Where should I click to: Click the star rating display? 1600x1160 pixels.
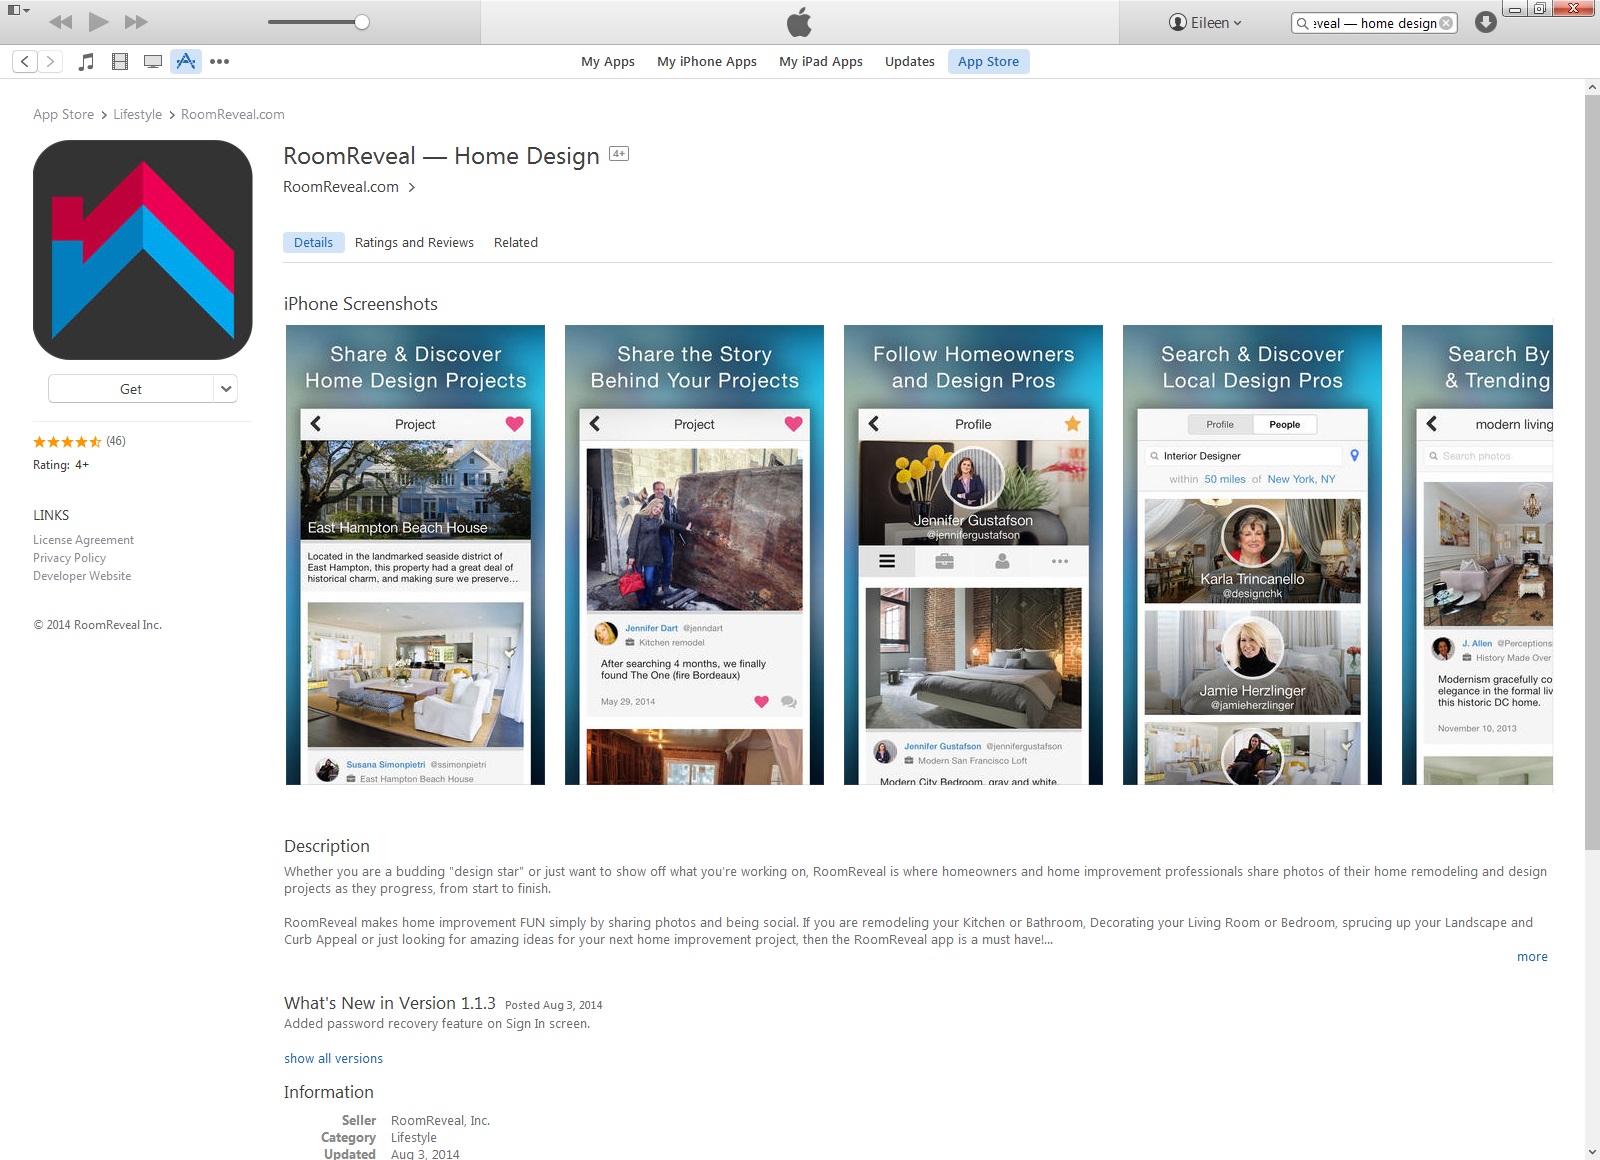[x=67, y=441]
